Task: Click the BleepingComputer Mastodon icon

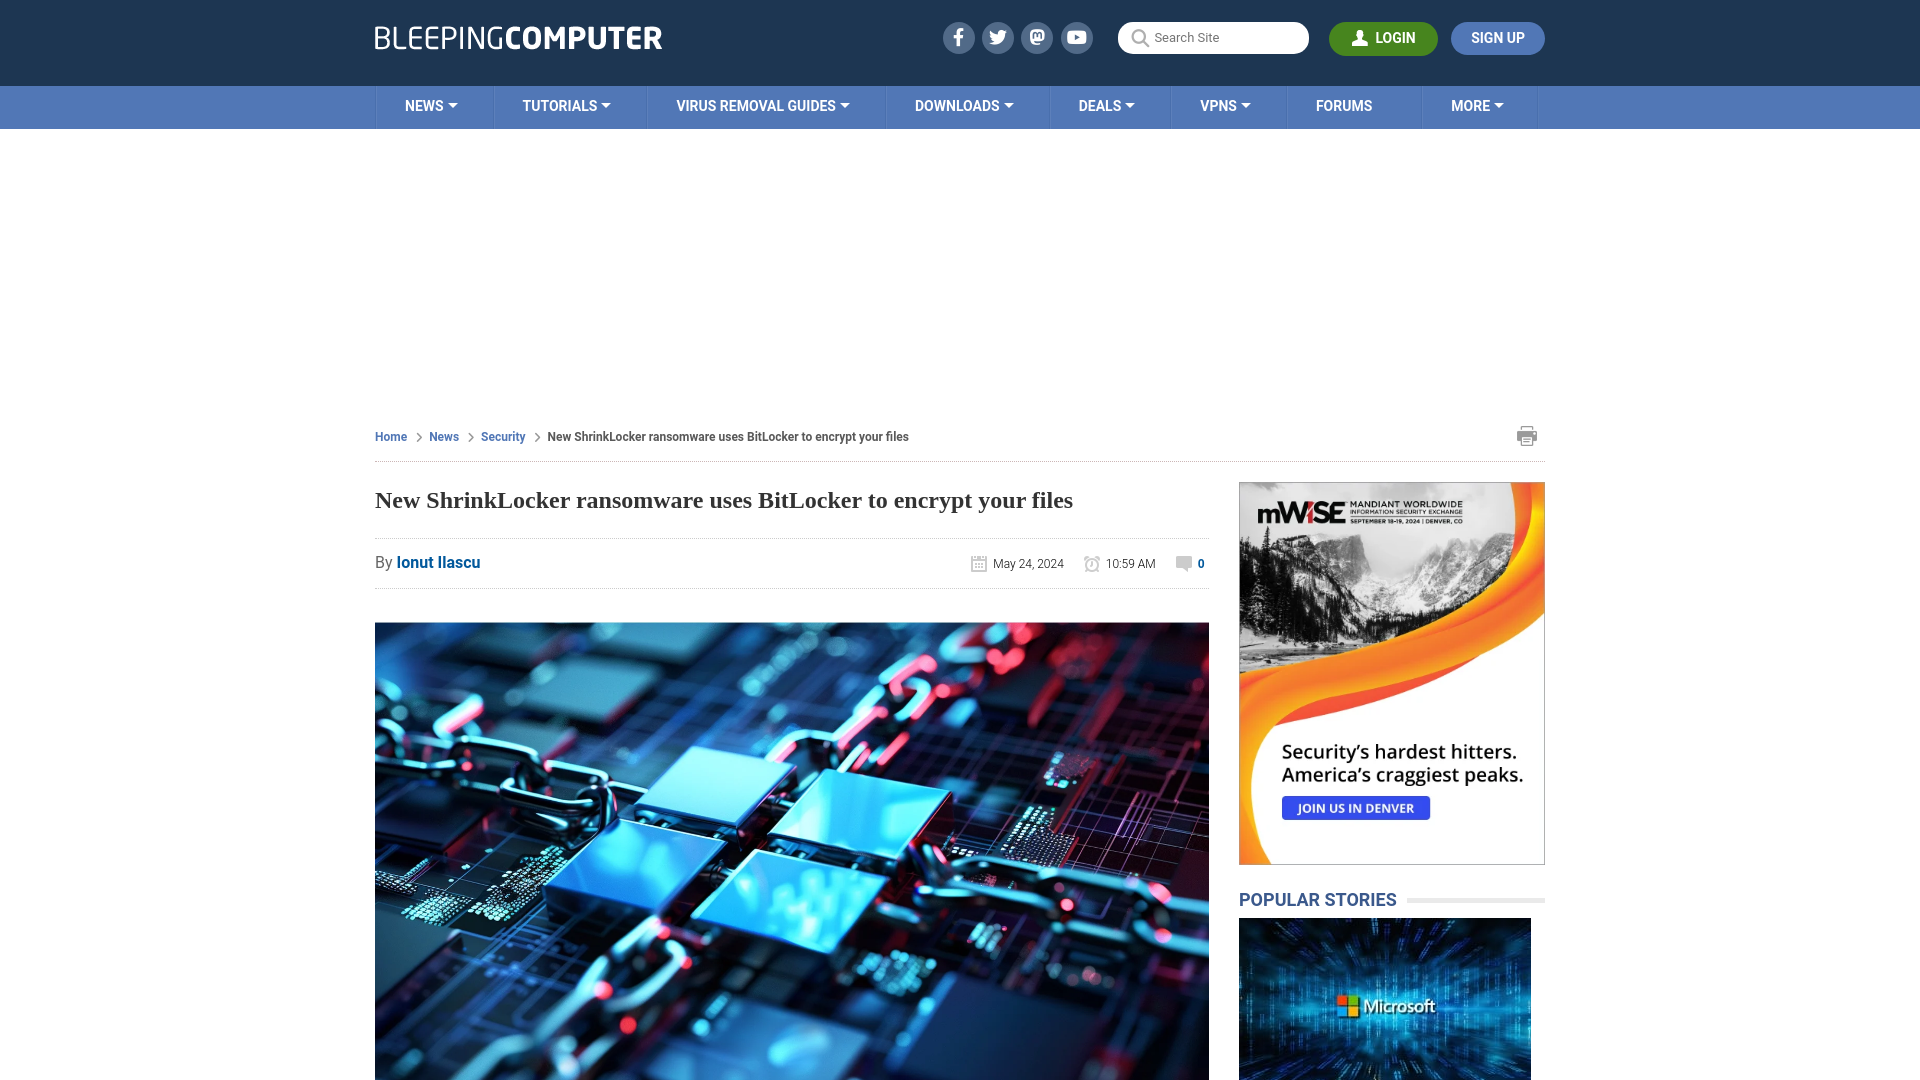Action: (x=1036, y=37)
